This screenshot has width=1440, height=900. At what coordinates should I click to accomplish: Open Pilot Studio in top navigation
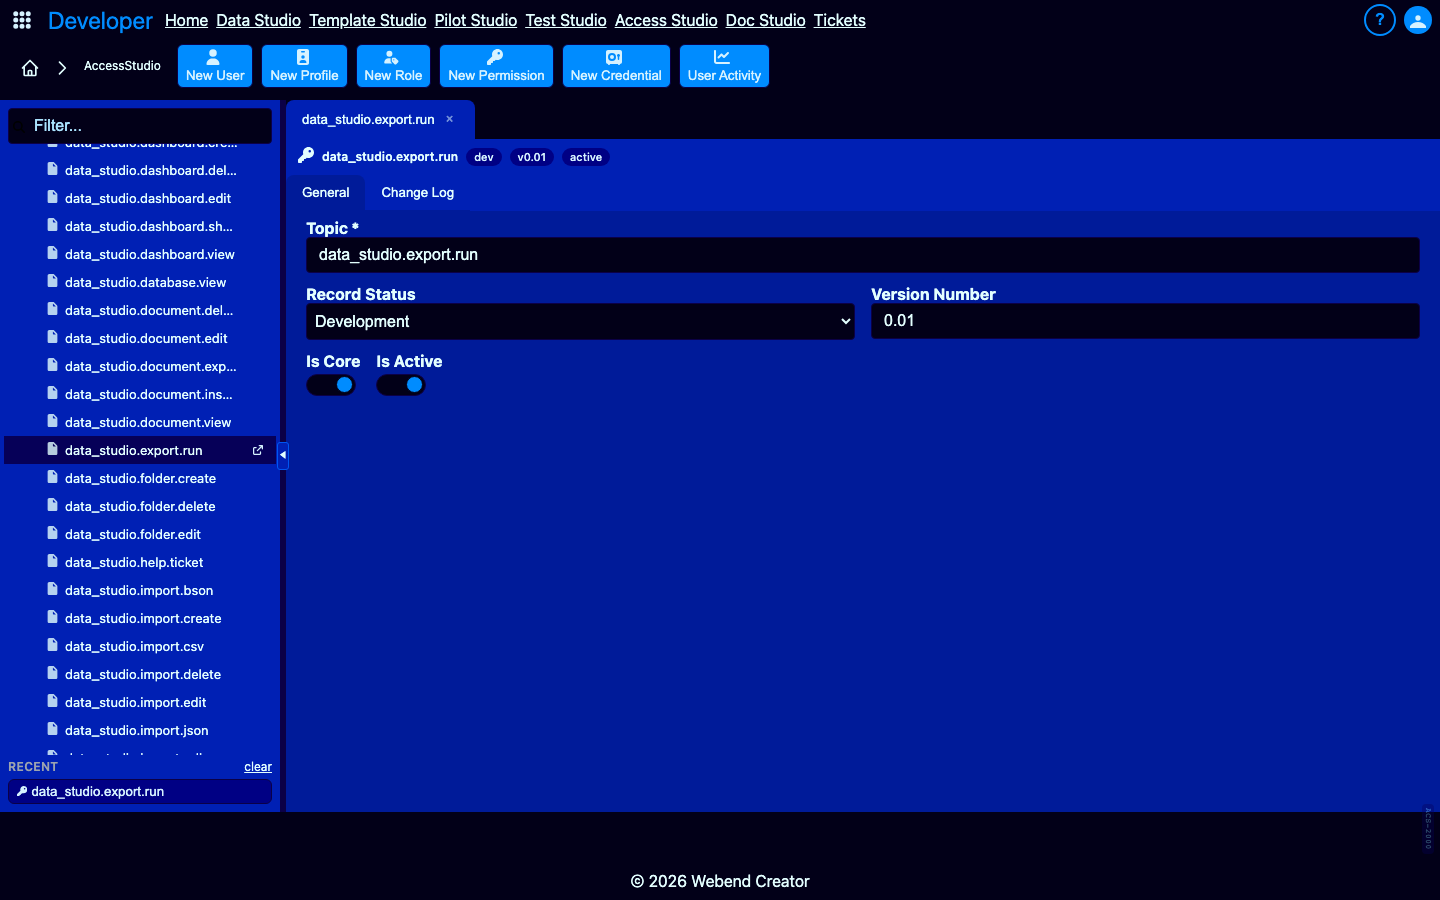click(476, 20)
